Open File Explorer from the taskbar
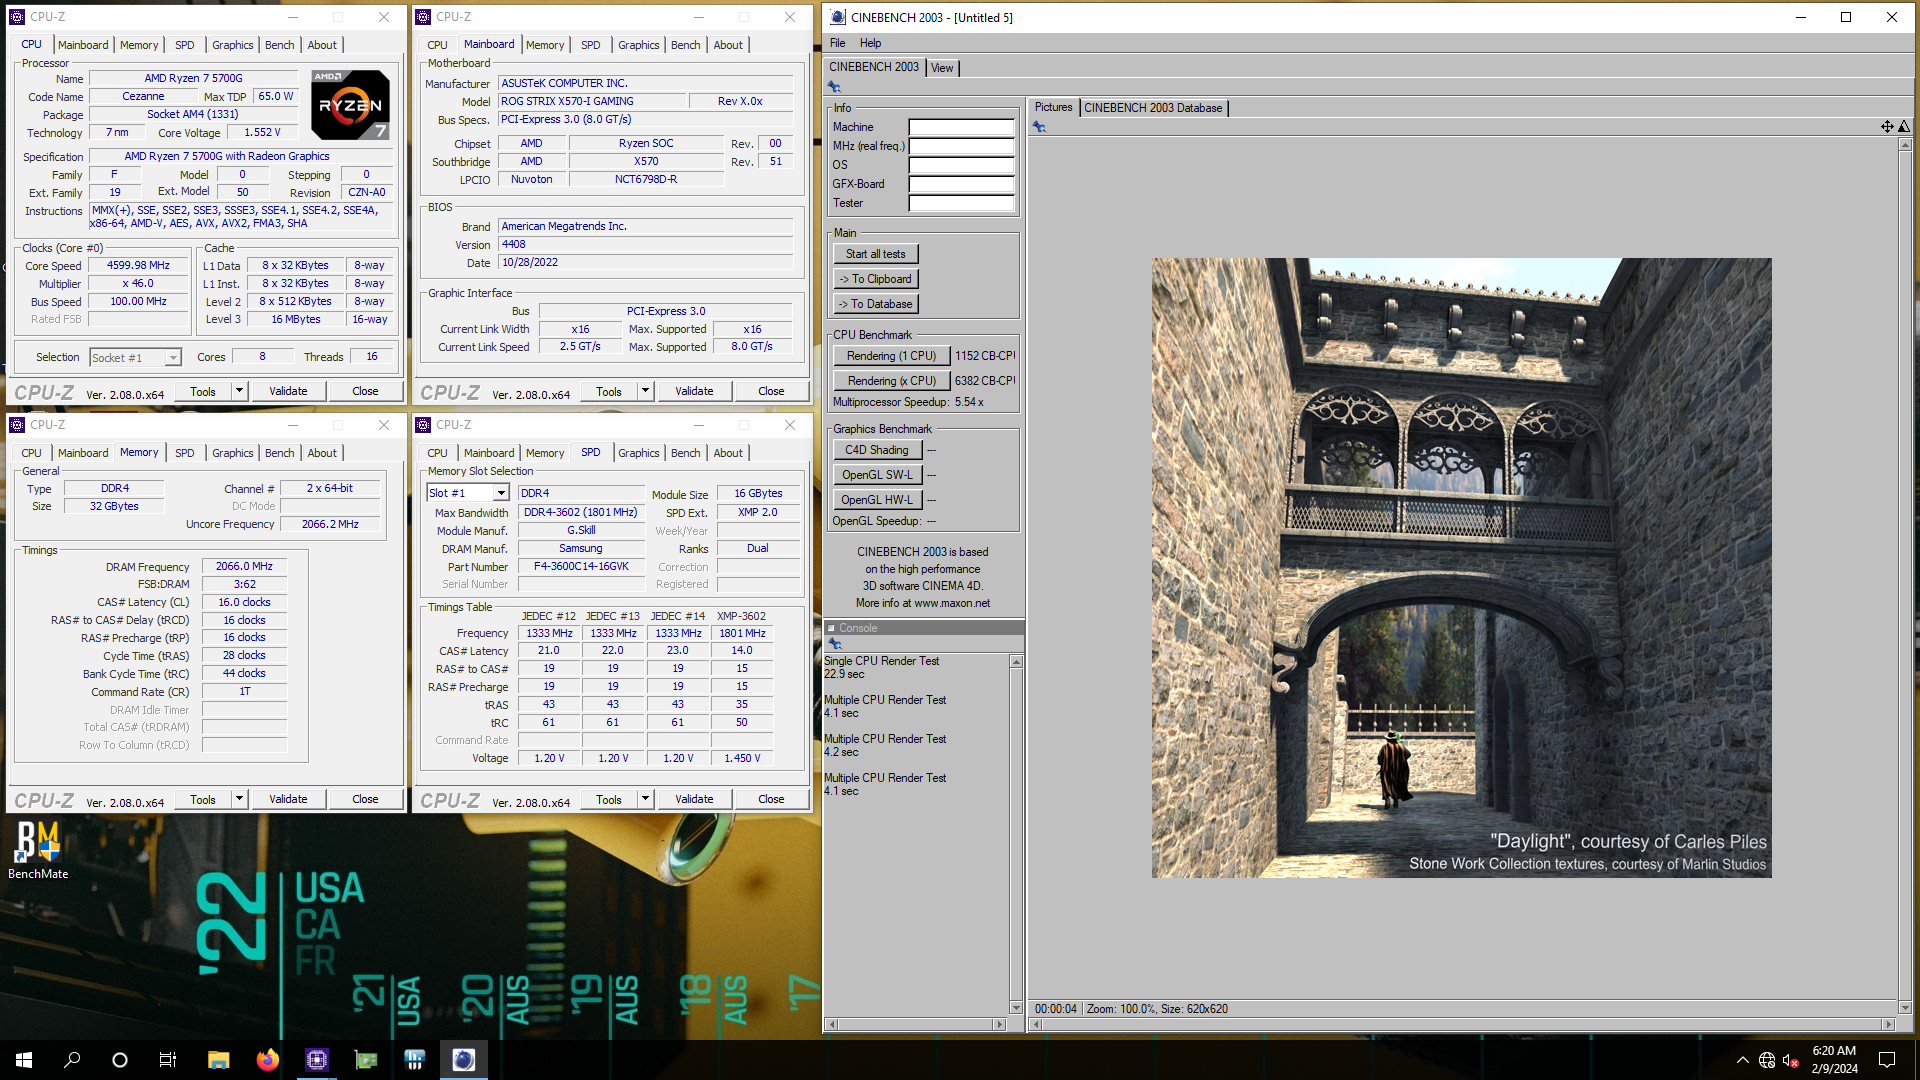1920x1080 pixels. coord(218,1060)
